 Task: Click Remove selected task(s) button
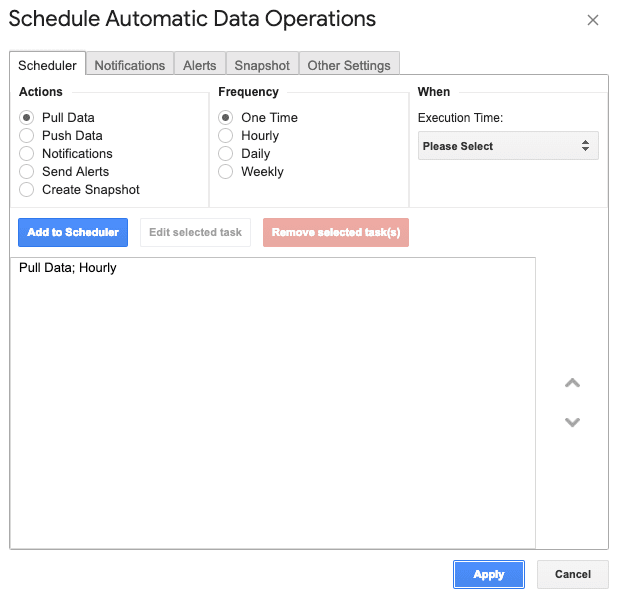coord(336,233)
